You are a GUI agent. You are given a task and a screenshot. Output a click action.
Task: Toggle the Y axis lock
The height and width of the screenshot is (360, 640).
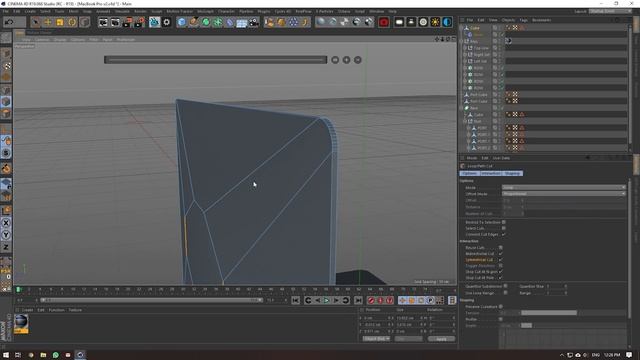pos(6,235)
